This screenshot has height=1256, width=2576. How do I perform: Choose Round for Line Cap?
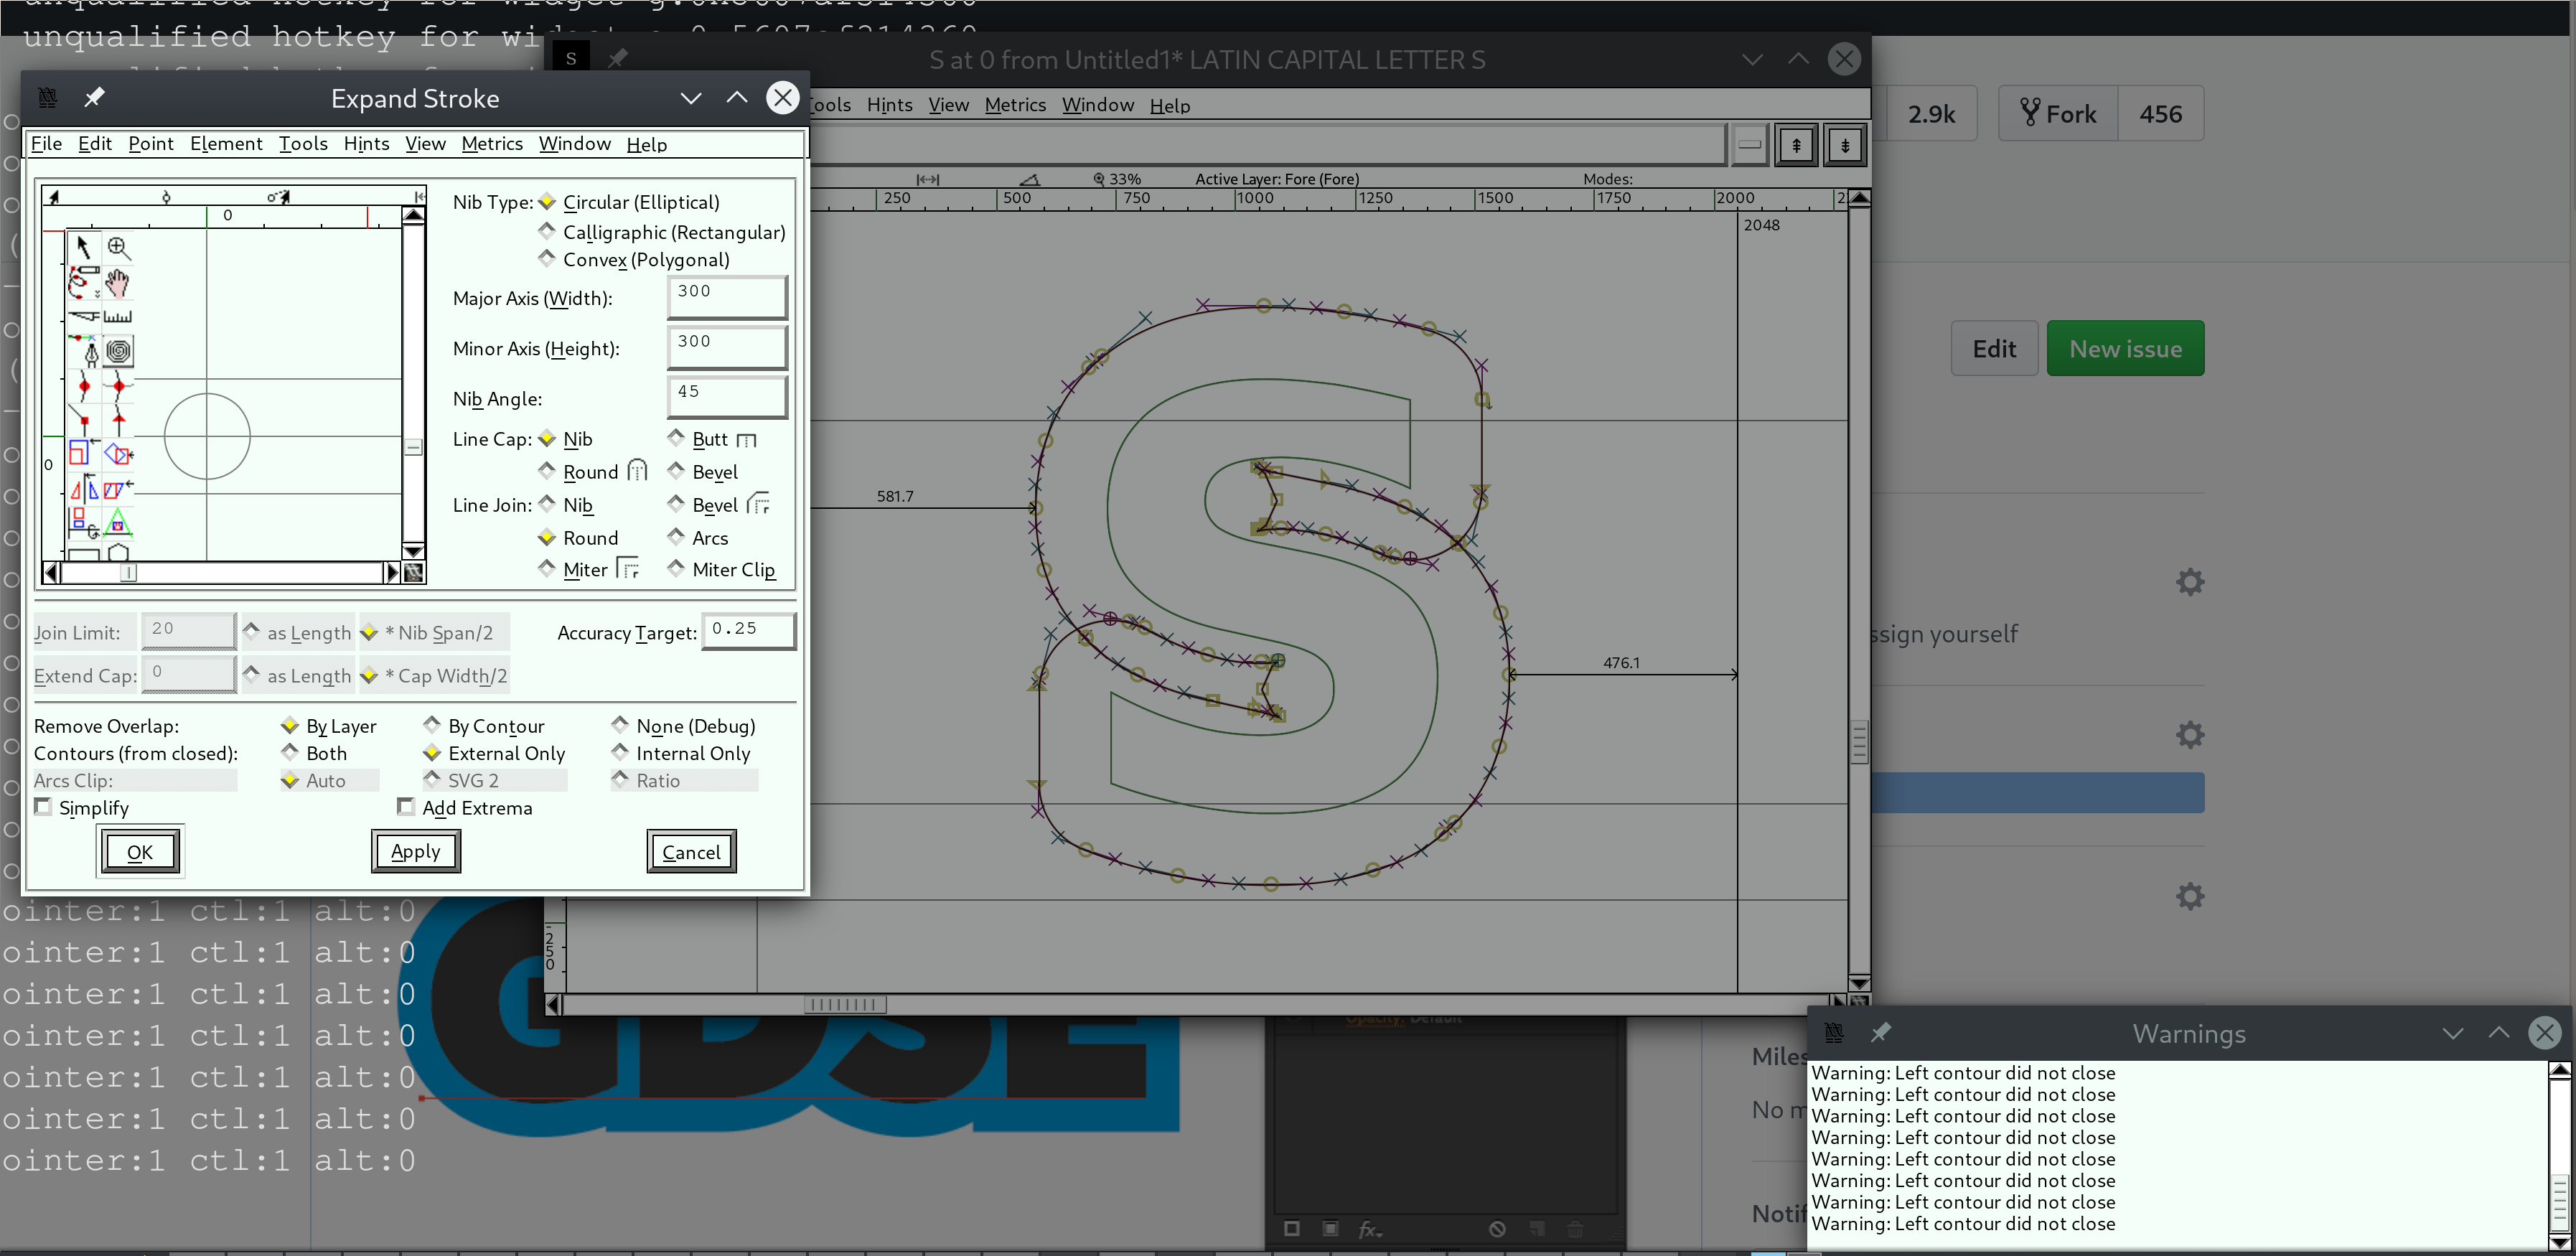(x=547, y=471)
